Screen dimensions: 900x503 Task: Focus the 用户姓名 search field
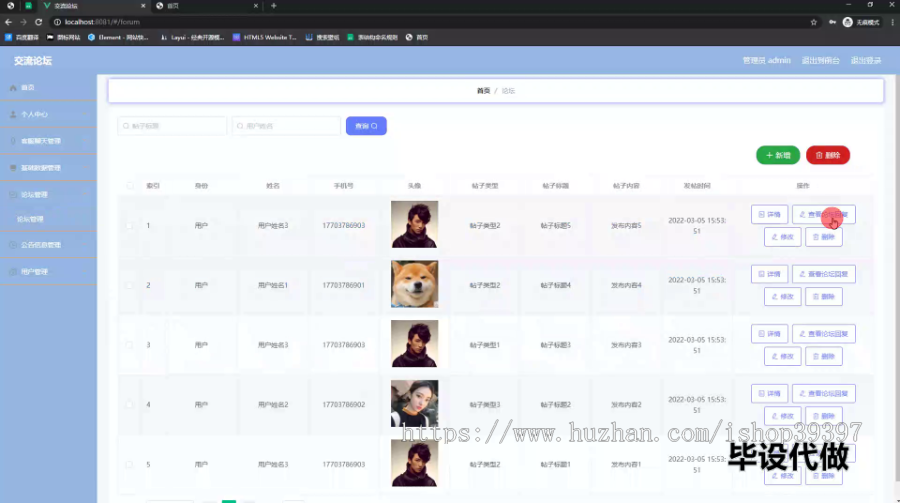click(x=286, y=126)
